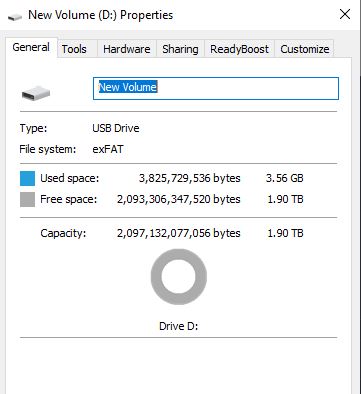Click the large USB drive icon
361x394 pixels.
pos(36,93)
